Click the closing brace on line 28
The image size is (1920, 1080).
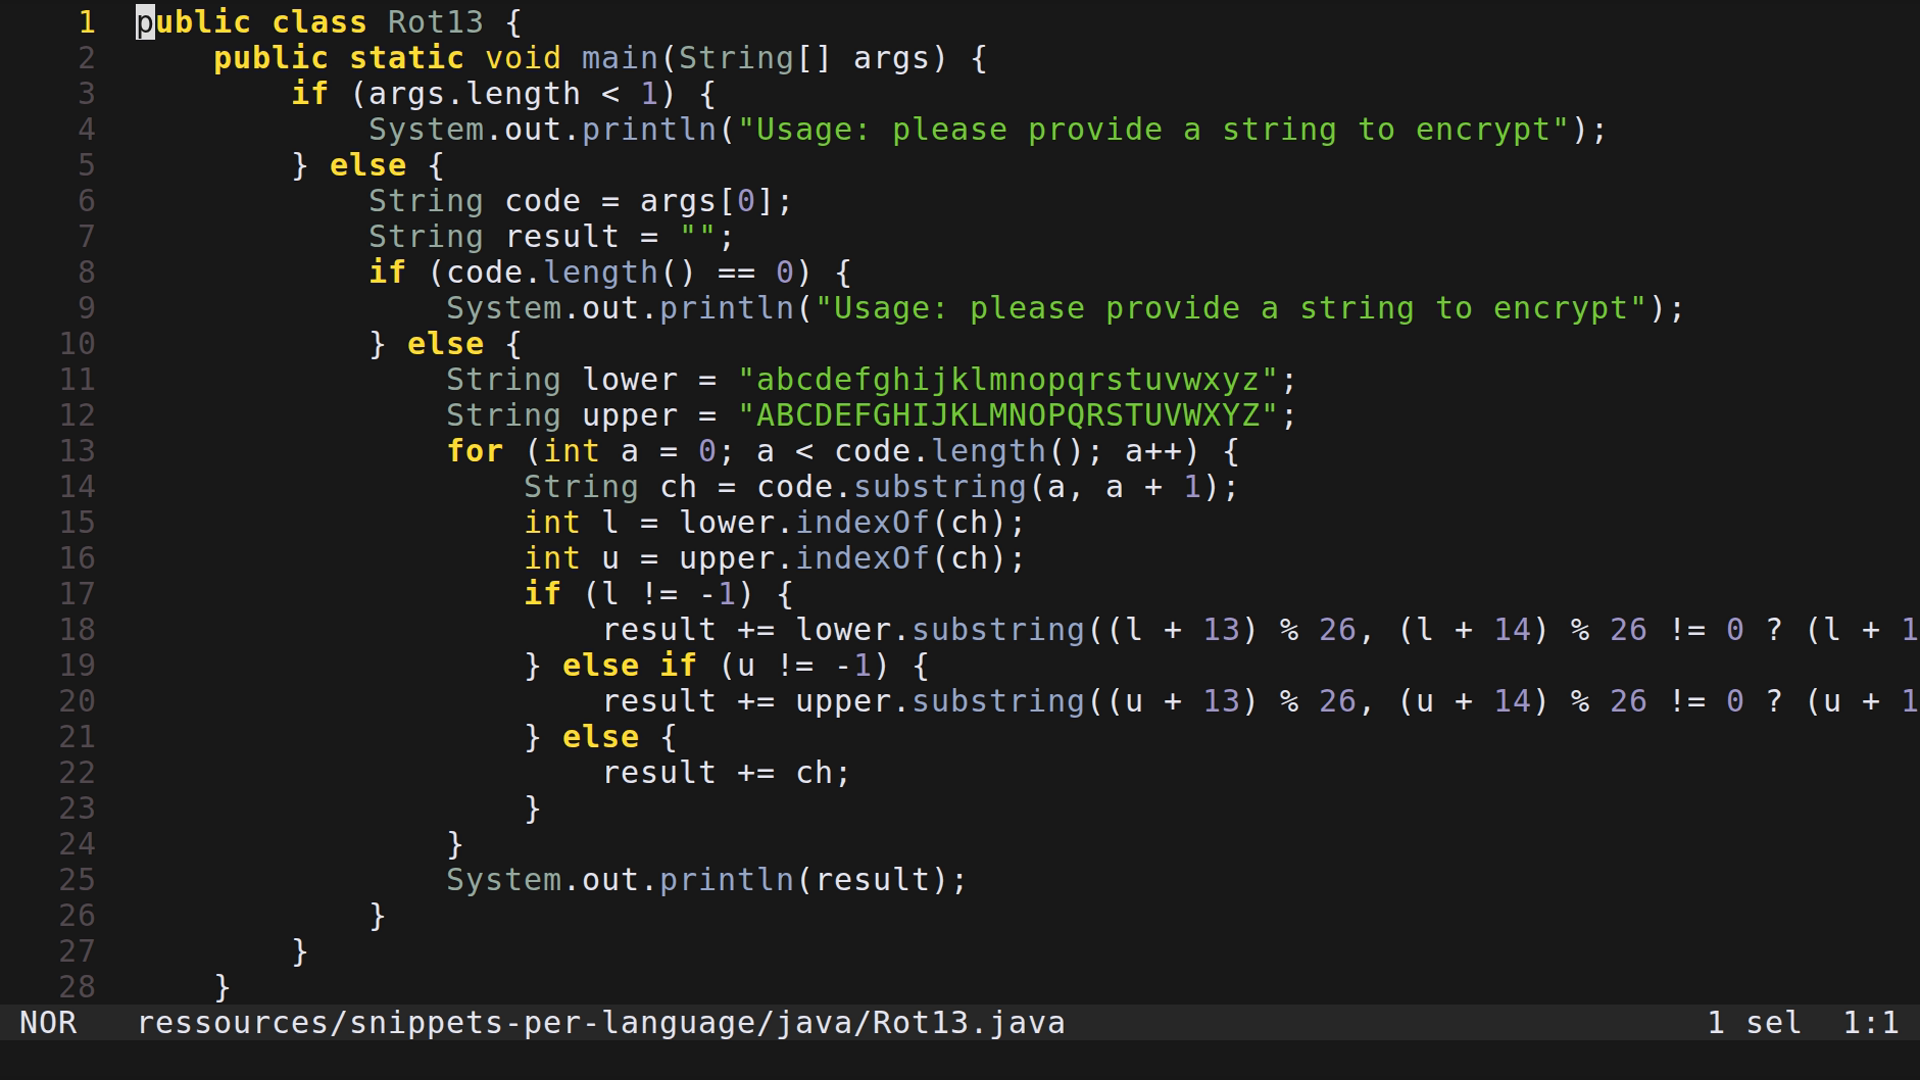coord(220,986)
